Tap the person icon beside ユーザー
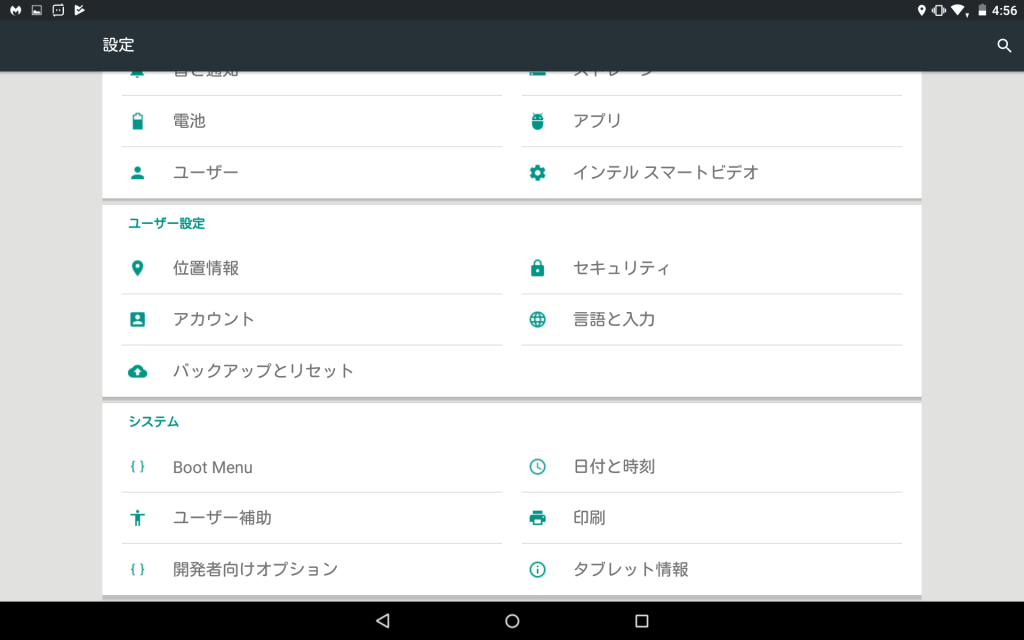Viewport: 1024px width, 640px height. (138, 172)
